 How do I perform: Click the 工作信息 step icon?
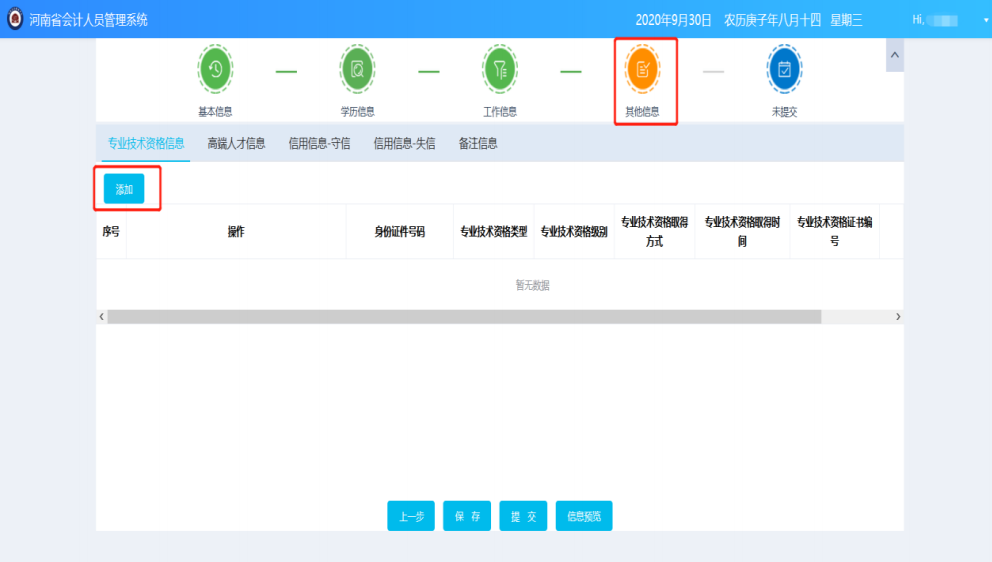pyautogui.click(x=500, y=69)
